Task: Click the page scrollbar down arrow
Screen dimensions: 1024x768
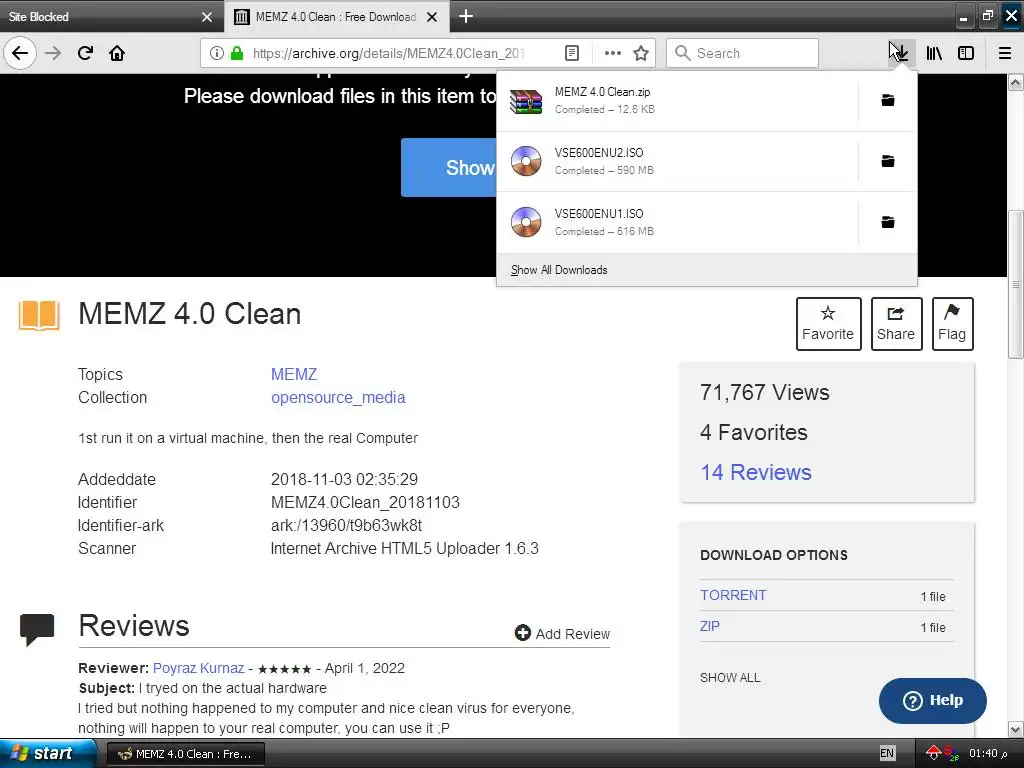Action: pos(1015,729)
